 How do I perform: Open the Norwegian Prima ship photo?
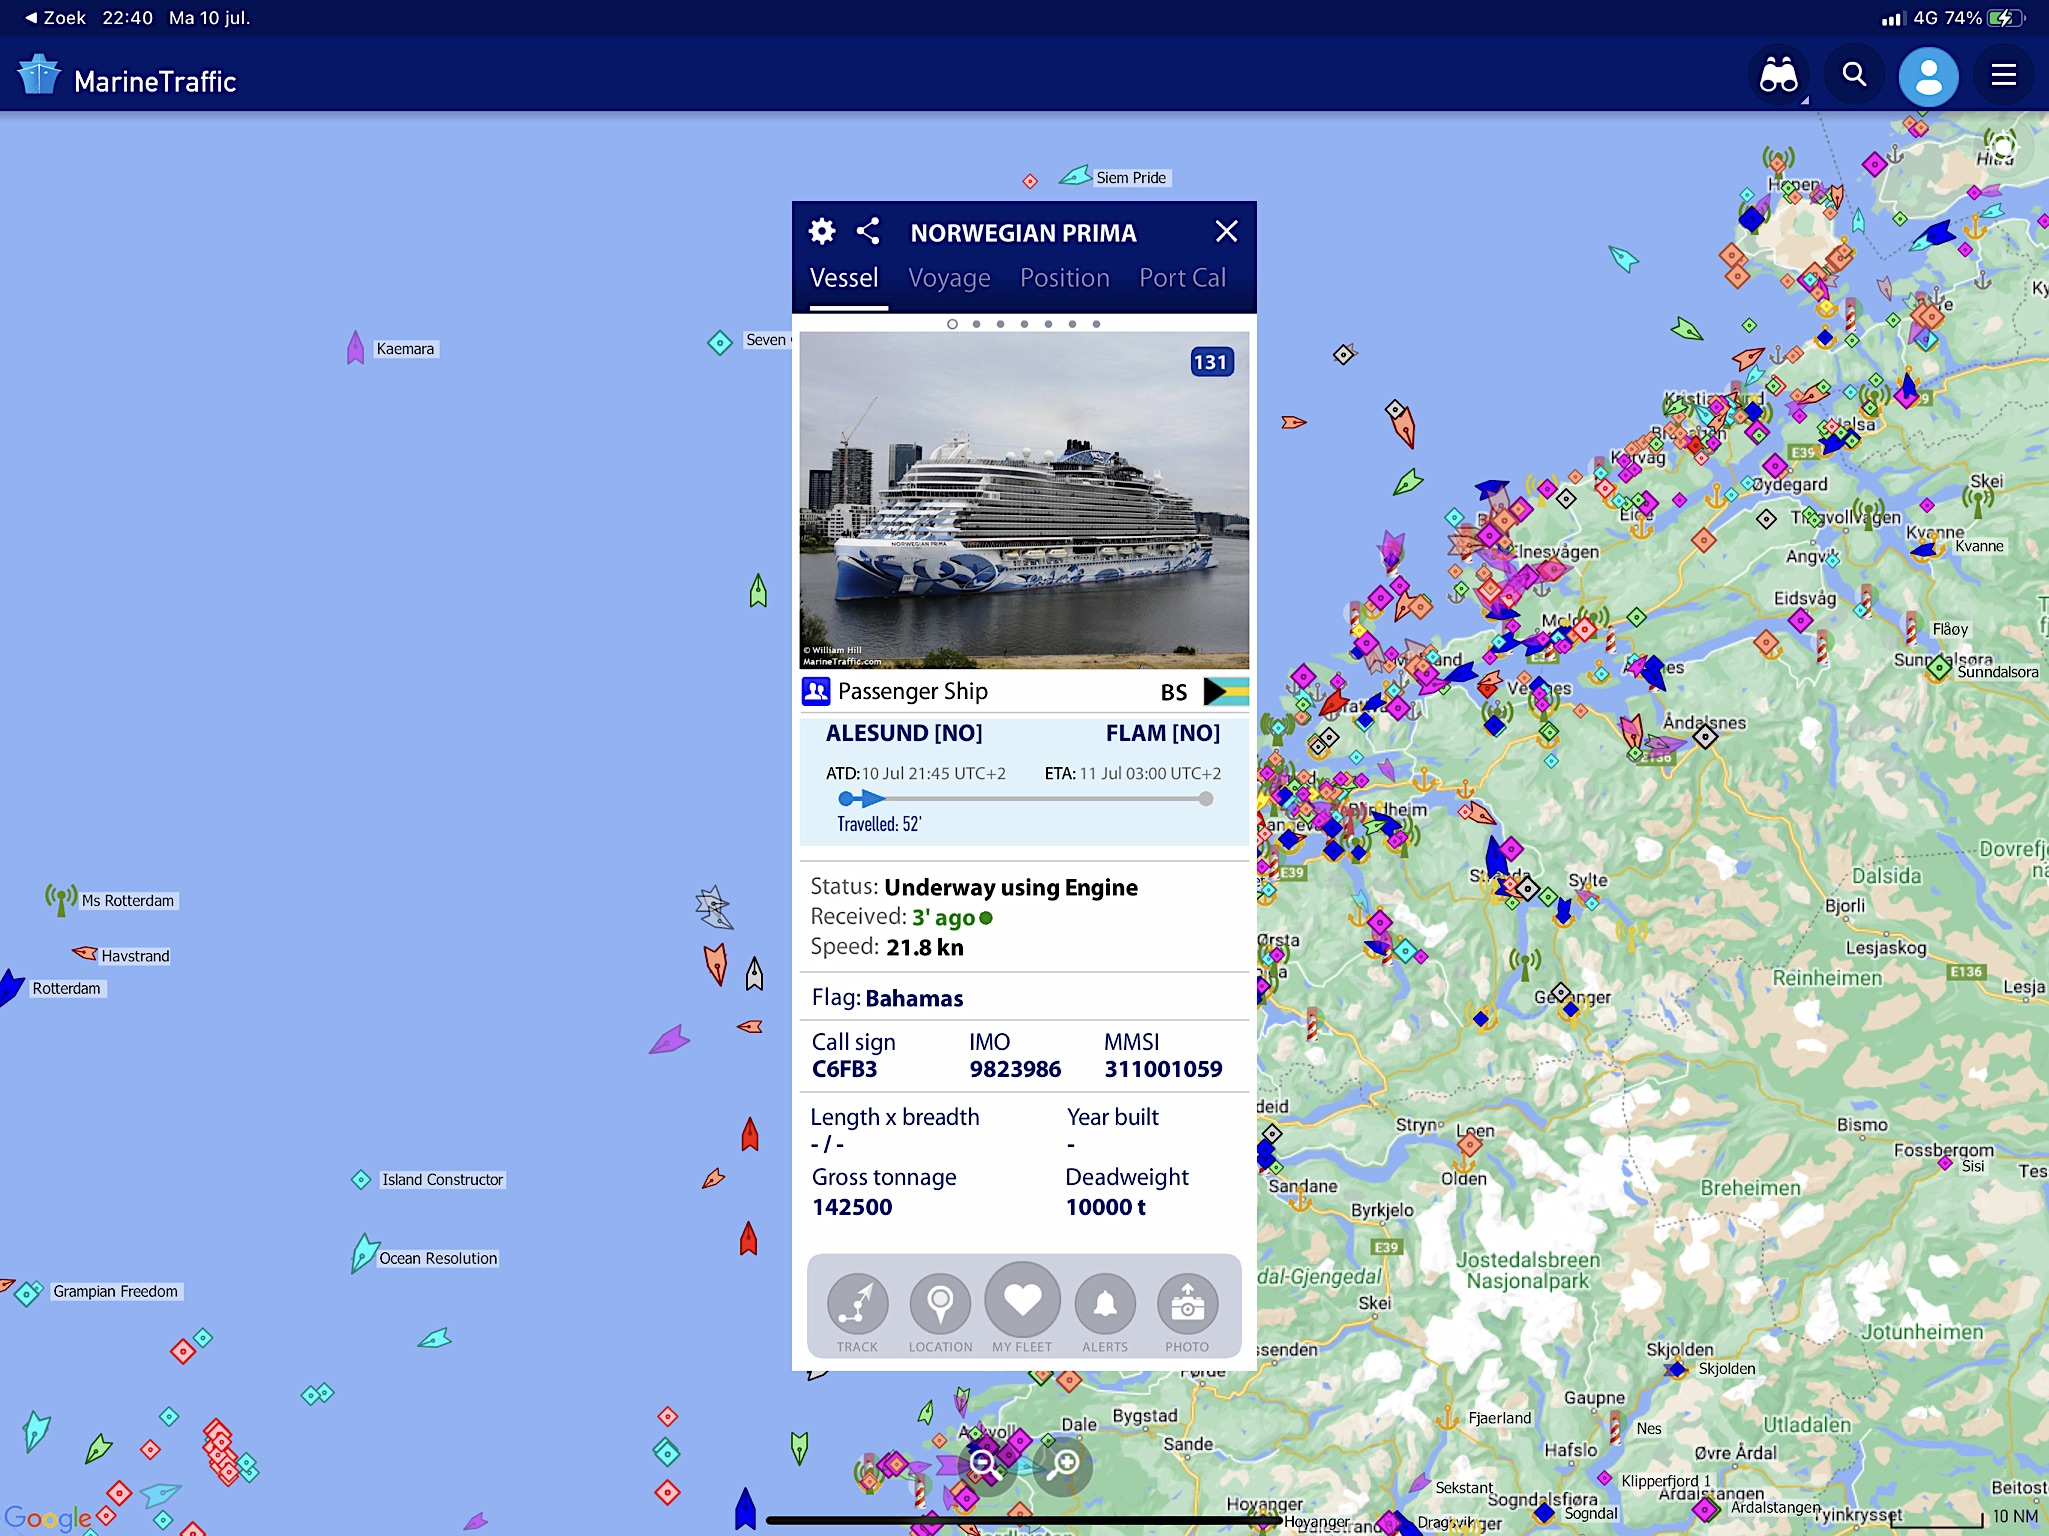(1024, 500)
